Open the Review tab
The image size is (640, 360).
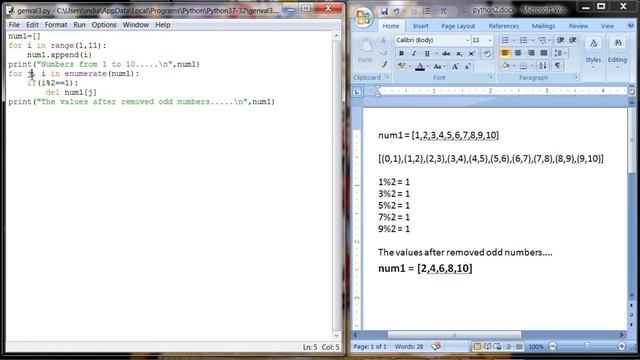(578, 26)
